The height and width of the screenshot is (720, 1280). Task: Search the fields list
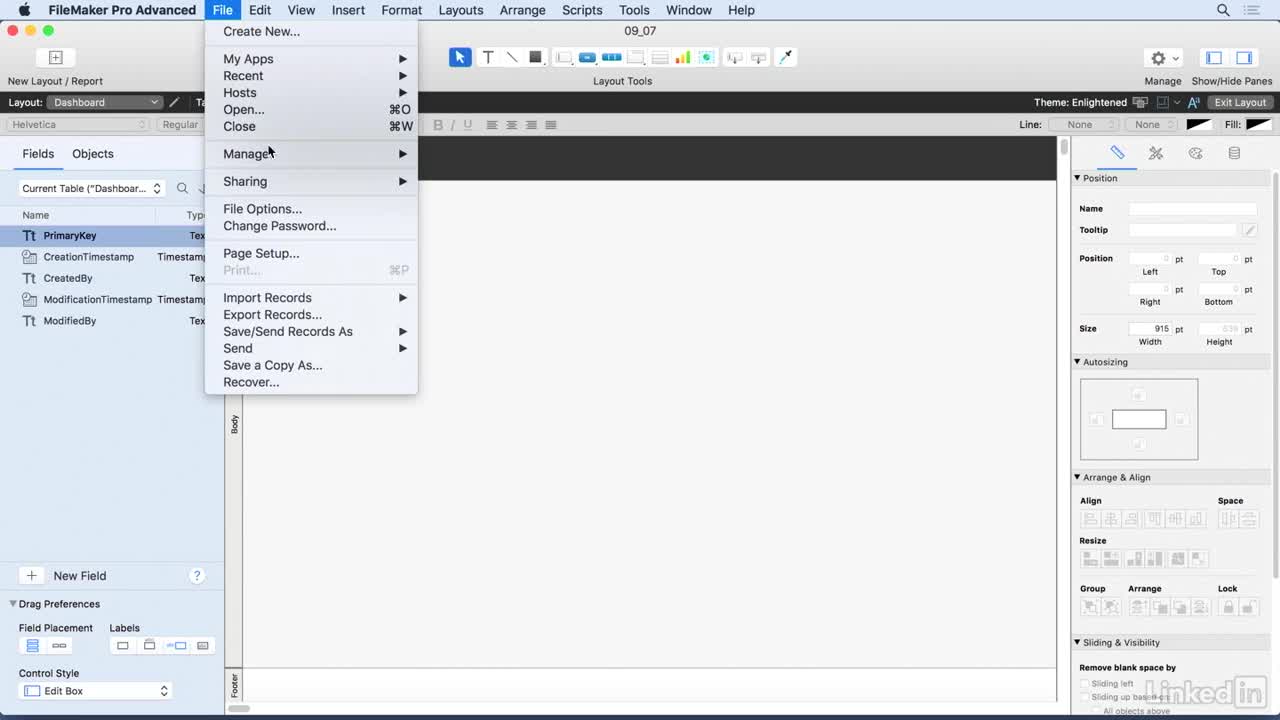(182, 188)
